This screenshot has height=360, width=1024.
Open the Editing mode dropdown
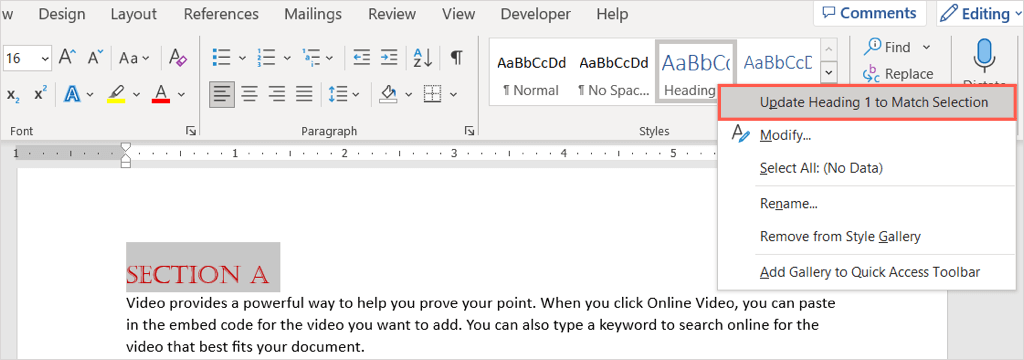click(980, 14)
